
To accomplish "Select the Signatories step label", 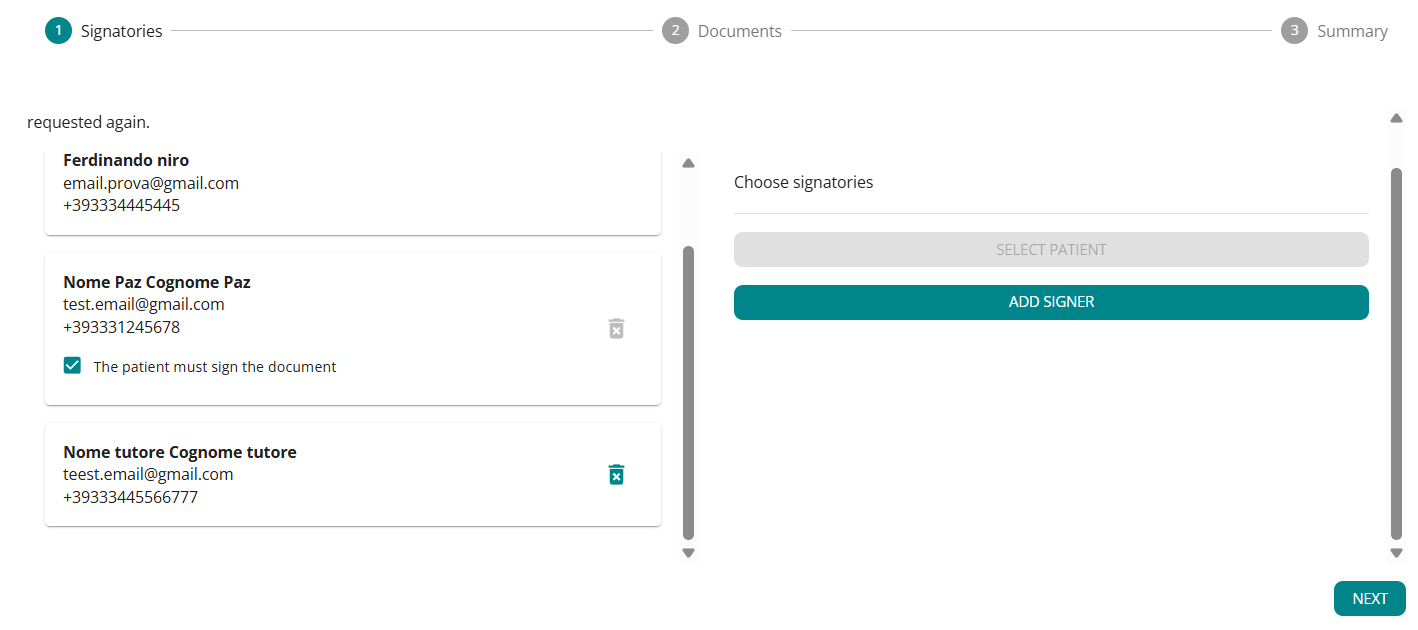I will 121,31.
